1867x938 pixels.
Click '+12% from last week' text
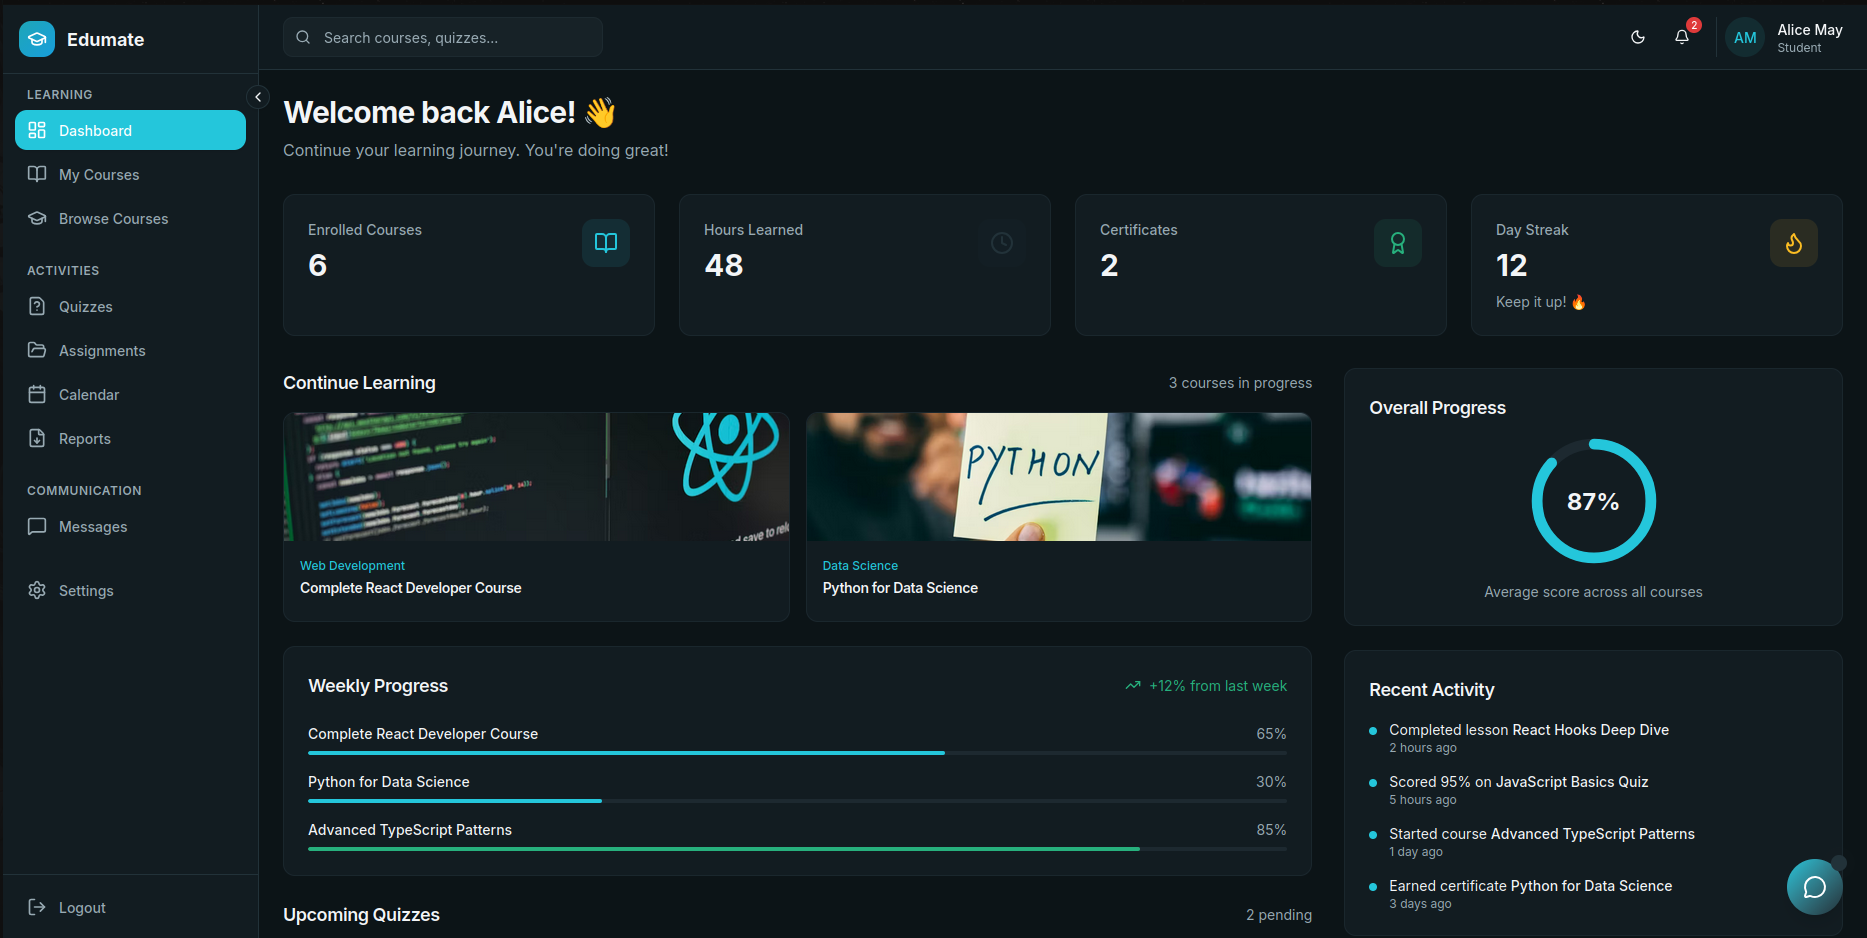tap(1218, 686)
